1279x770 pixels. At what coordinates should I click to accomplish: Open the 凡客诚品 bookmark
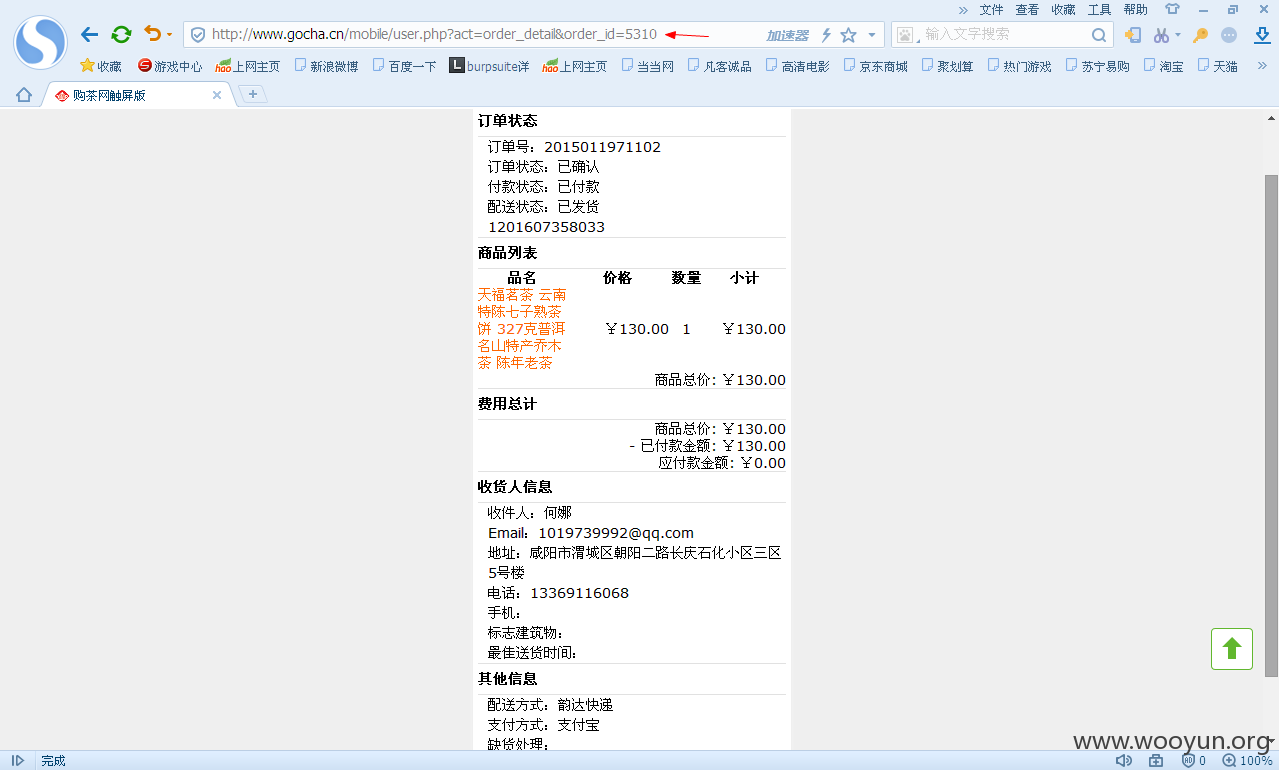[720, 66]
